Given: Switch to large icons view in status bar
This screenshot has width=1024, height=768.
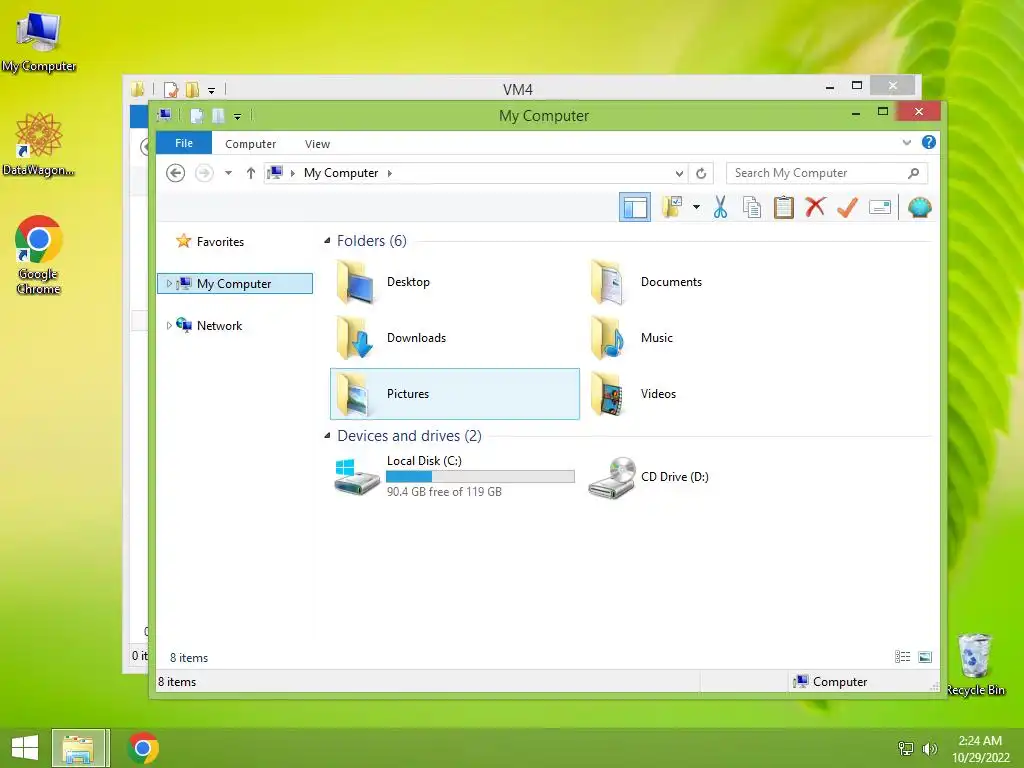Looking at the screenshot, I should click(x=925, y=657).
